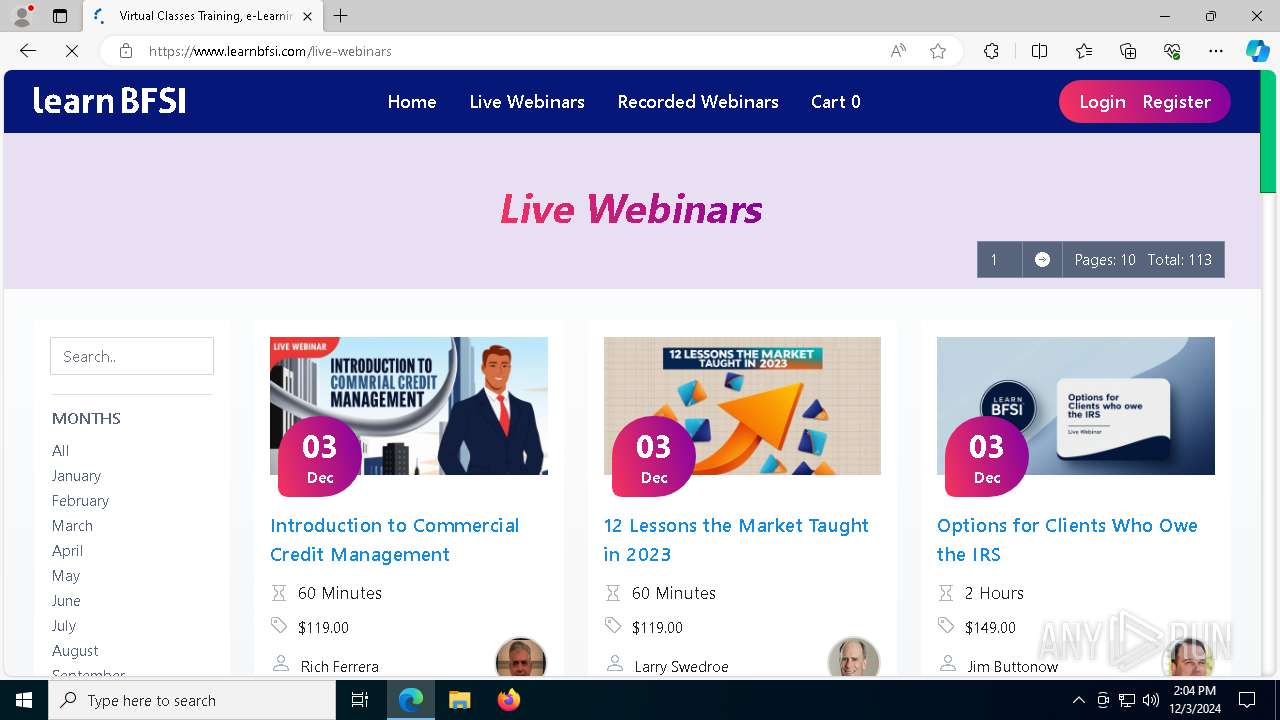1280x720 pixels.
Task: Click the Register link
Action: coord(1177,102)
